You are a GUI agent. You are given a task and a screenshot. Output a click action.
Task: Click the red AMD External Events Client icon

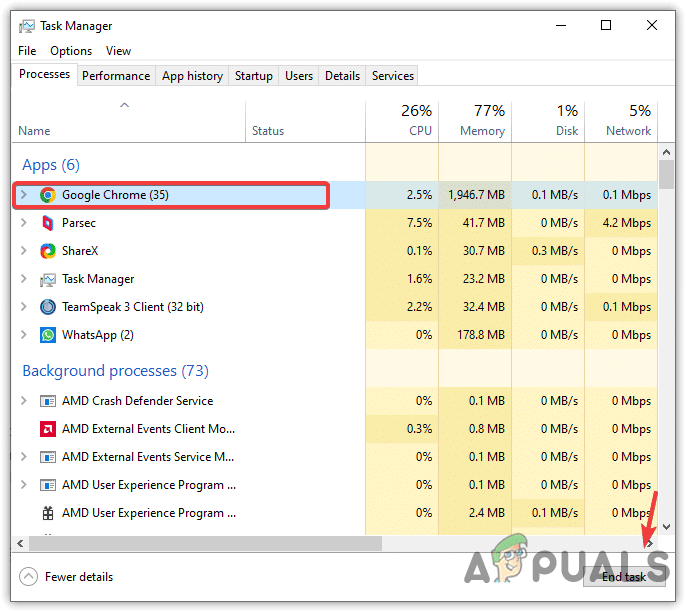coord(48,429)
